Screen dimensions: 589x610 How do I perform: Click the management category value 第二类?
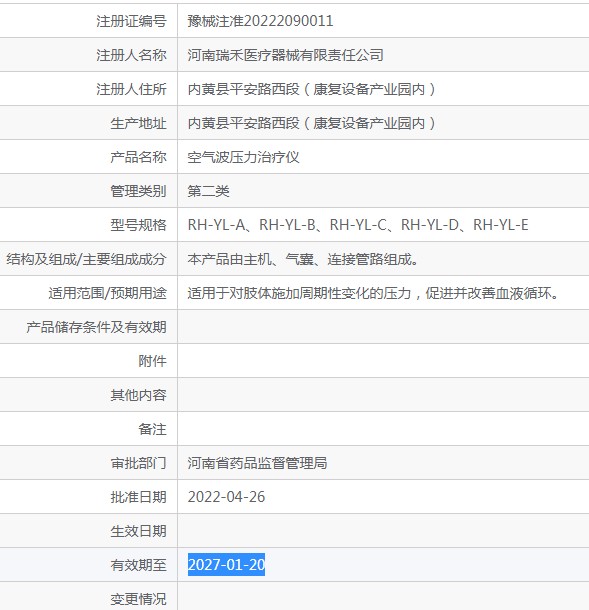click(209, 191)
